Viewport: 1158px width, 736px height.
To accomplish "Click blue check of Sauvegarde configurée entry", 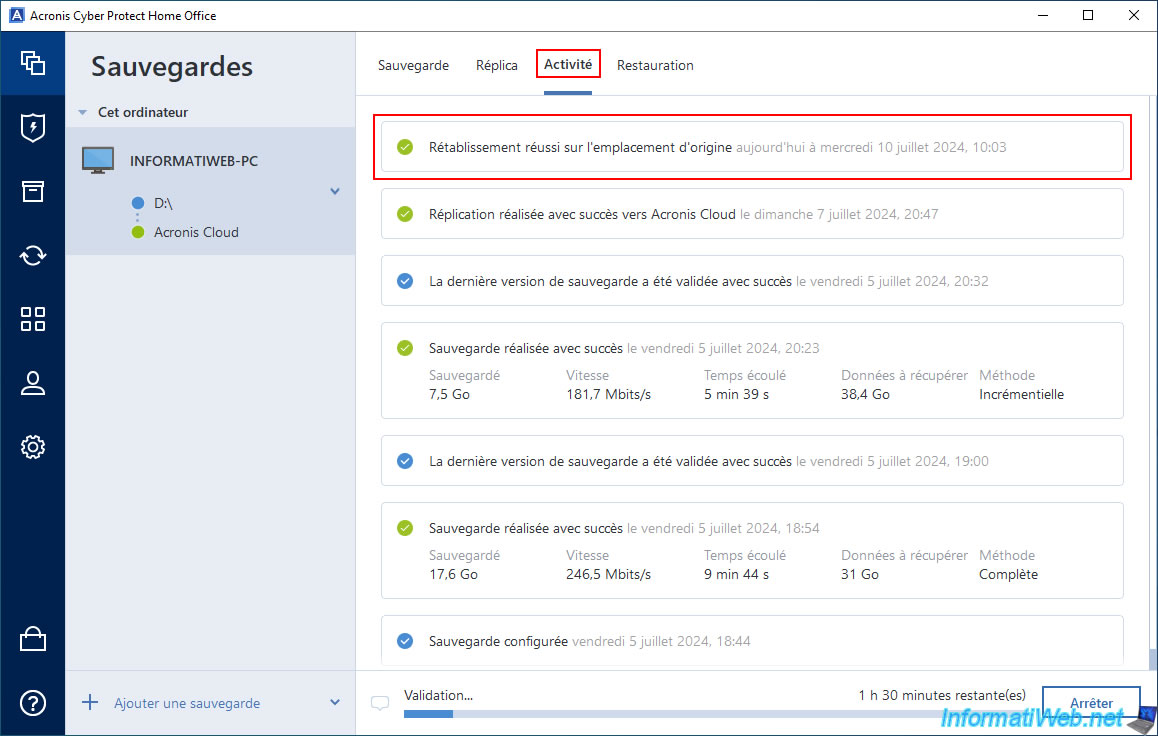I will point(405,641).
